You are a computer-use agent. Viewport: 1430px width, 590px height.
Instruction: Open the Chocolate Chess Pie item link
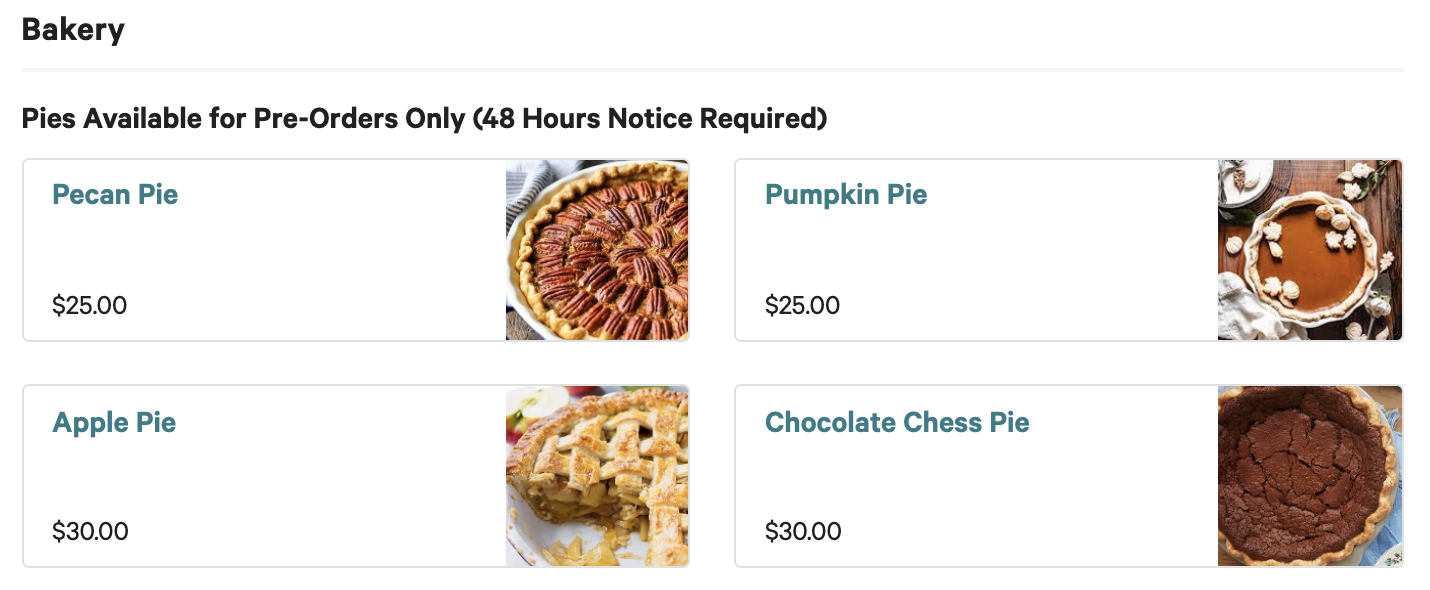pyautogui.click(x=897, y=423)
